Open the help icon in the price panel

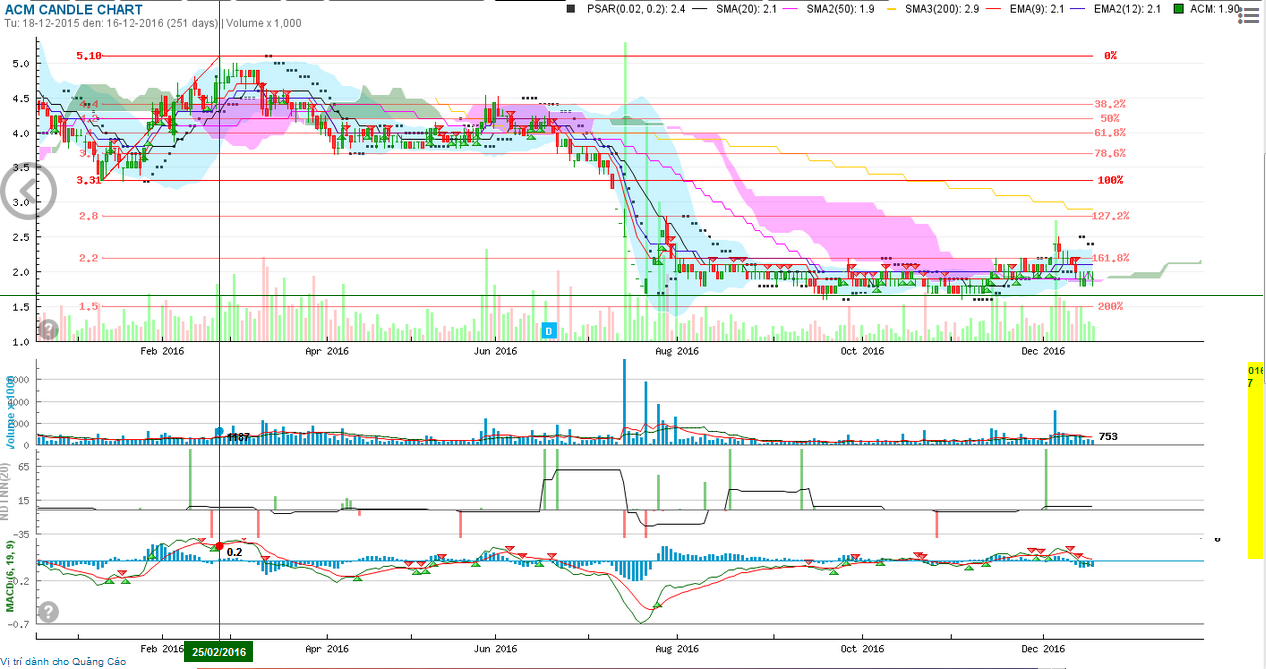(x=48, y=328)
